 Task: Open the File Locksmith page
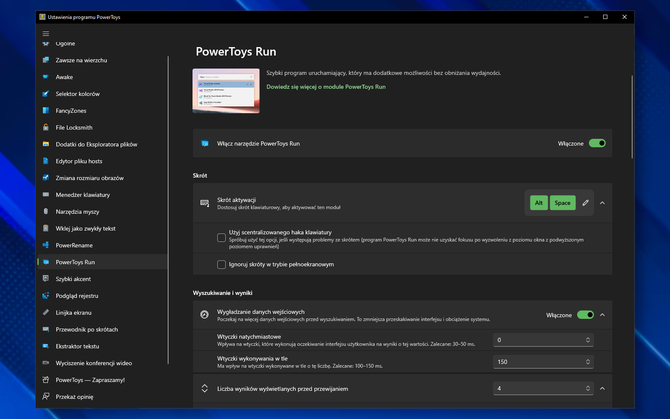pos(102,127)
